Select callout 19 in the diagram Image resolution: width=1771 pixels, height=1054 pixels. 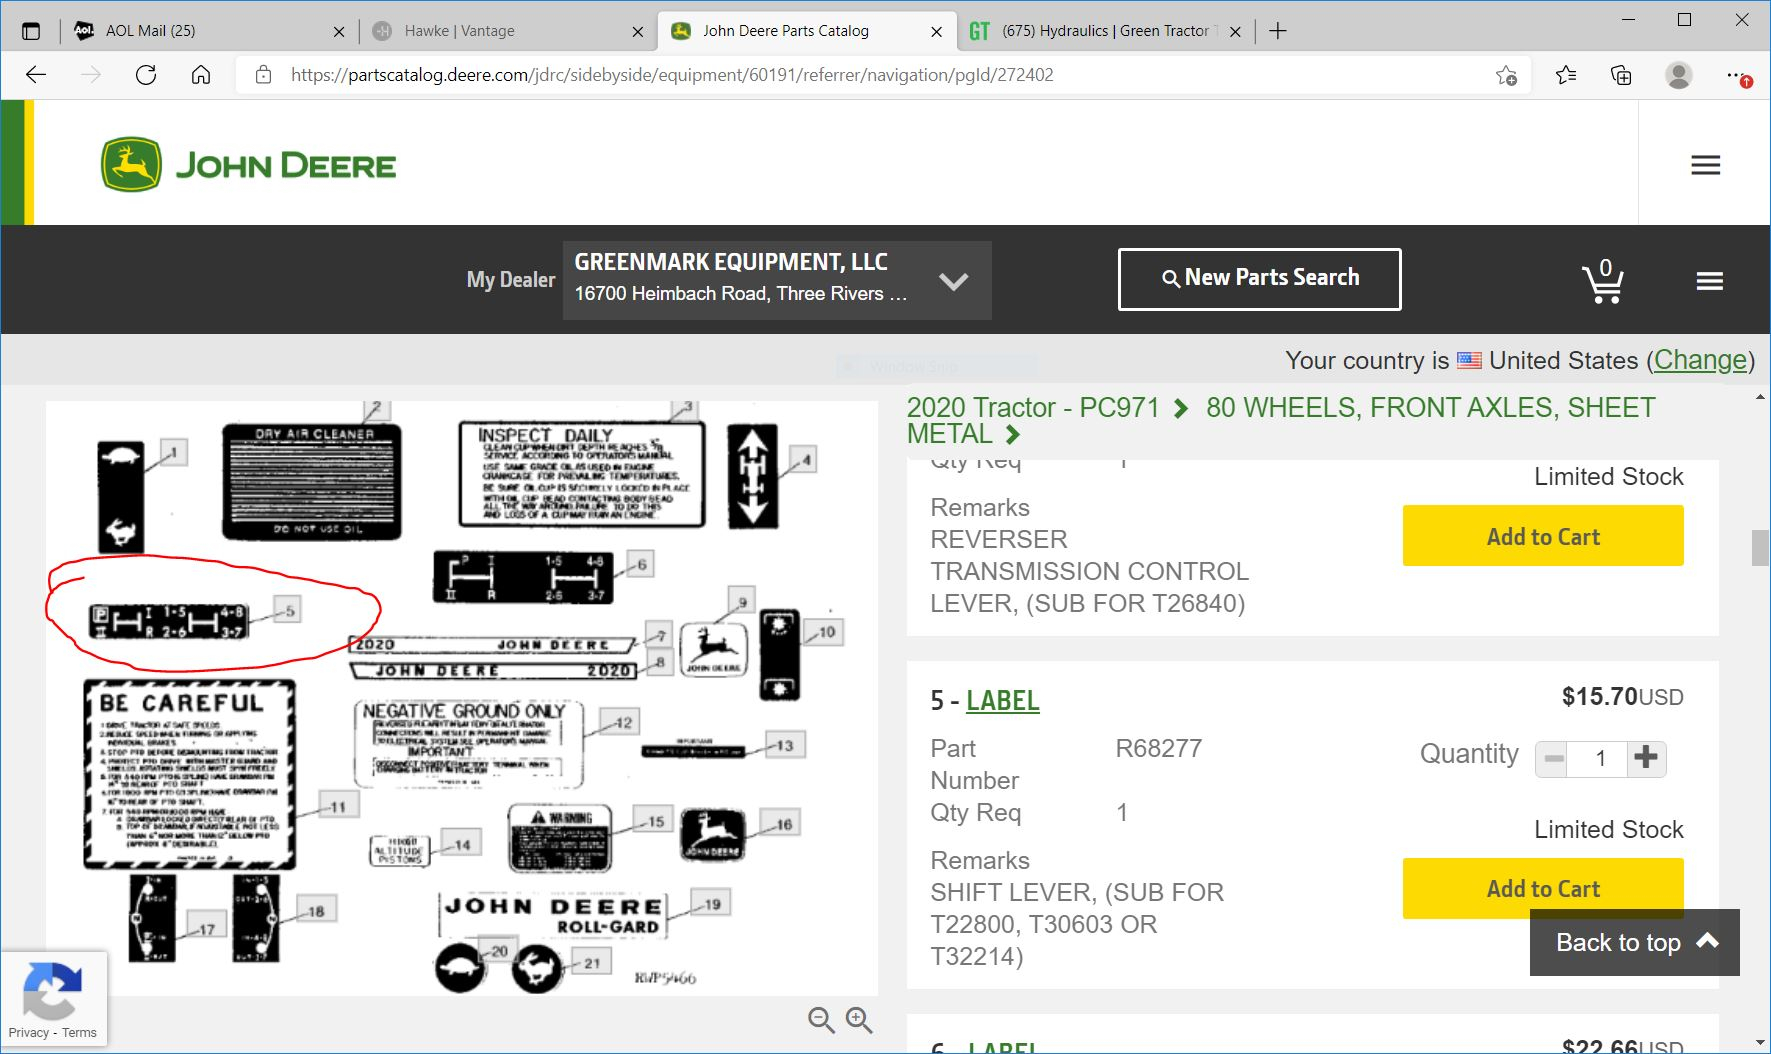tap(711, 904)
